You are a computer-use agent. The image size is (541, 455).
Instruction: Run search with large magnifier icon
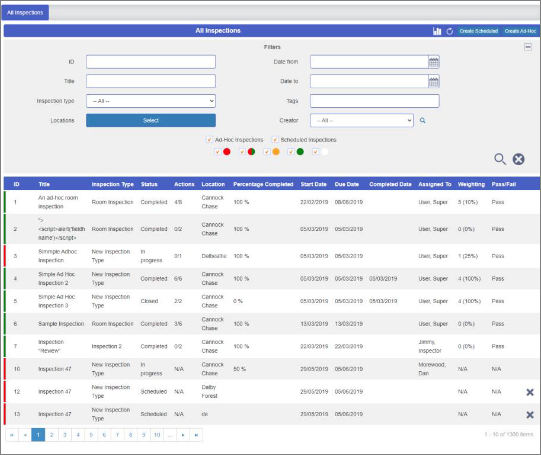pos(500,159)
